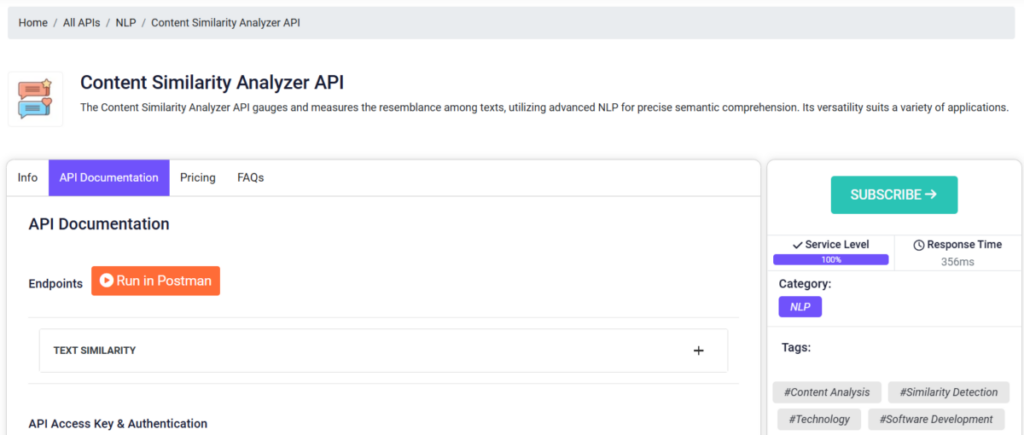Screen dimensions: 1024x435
Task: Click the Response Time clock icon
Action: (919, 245)
